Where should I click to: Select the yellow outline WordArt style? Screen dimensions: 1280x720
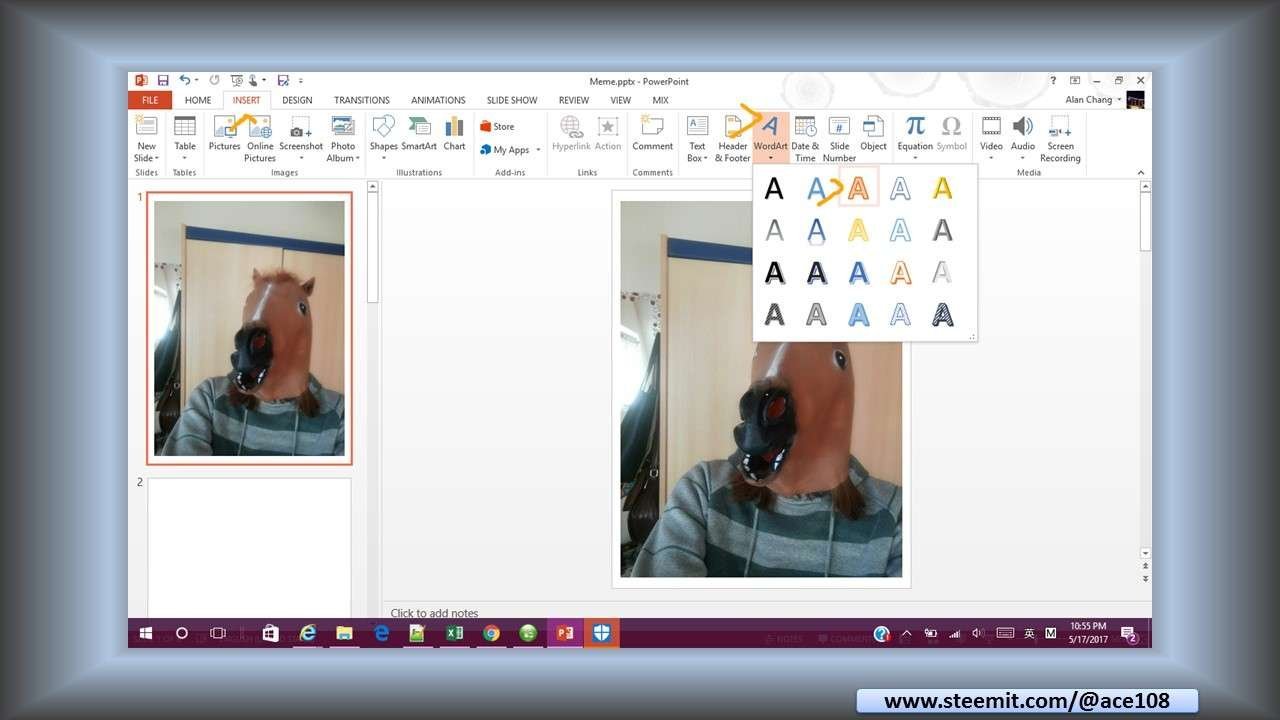click(x=858, y=231)
